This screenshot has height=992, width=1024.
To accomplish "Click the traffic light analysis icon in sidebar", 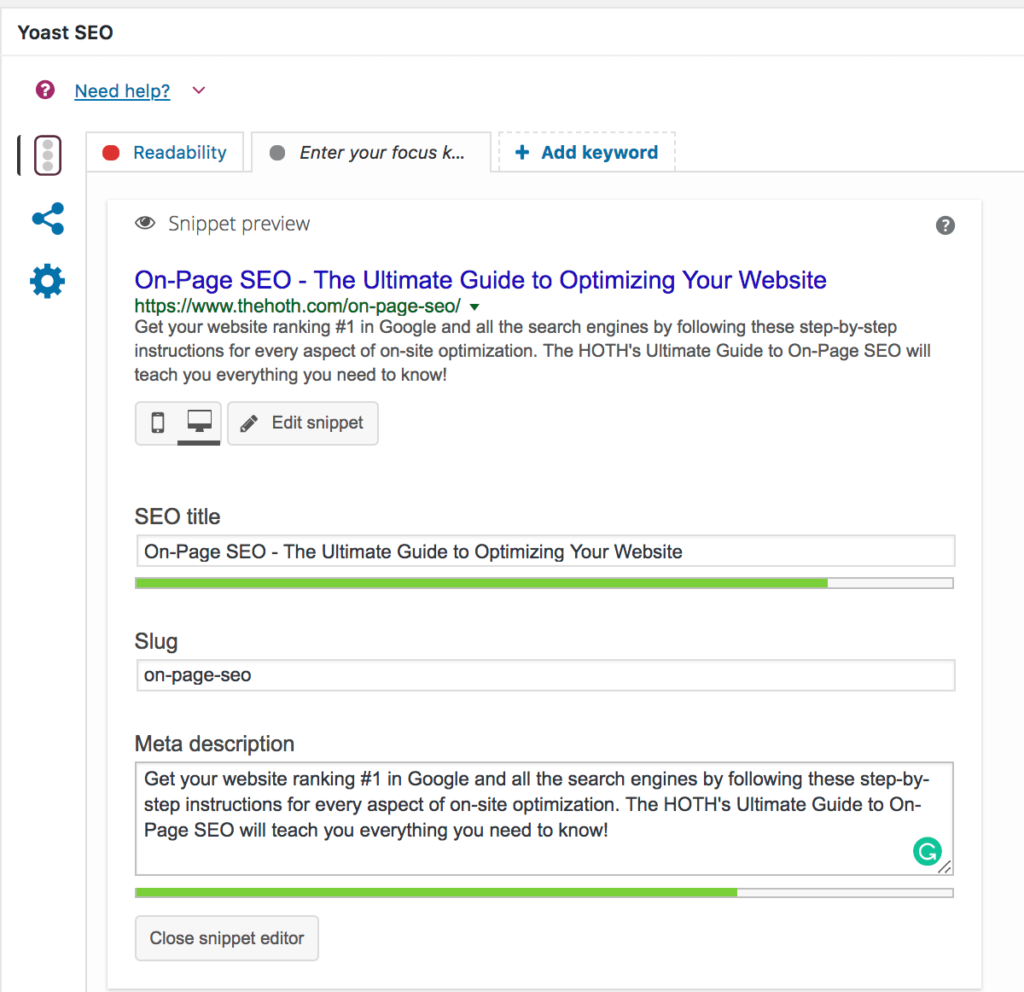I will pyautogui.click(x=47, y=155).
